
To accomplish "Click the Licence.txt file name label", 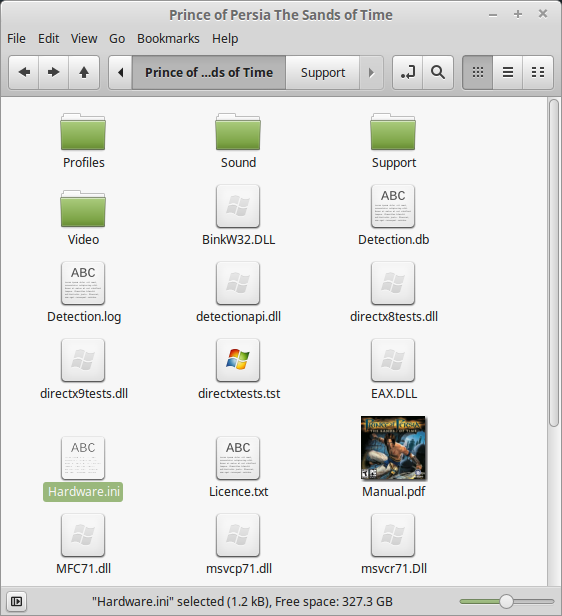I will [x=238, y=492].
